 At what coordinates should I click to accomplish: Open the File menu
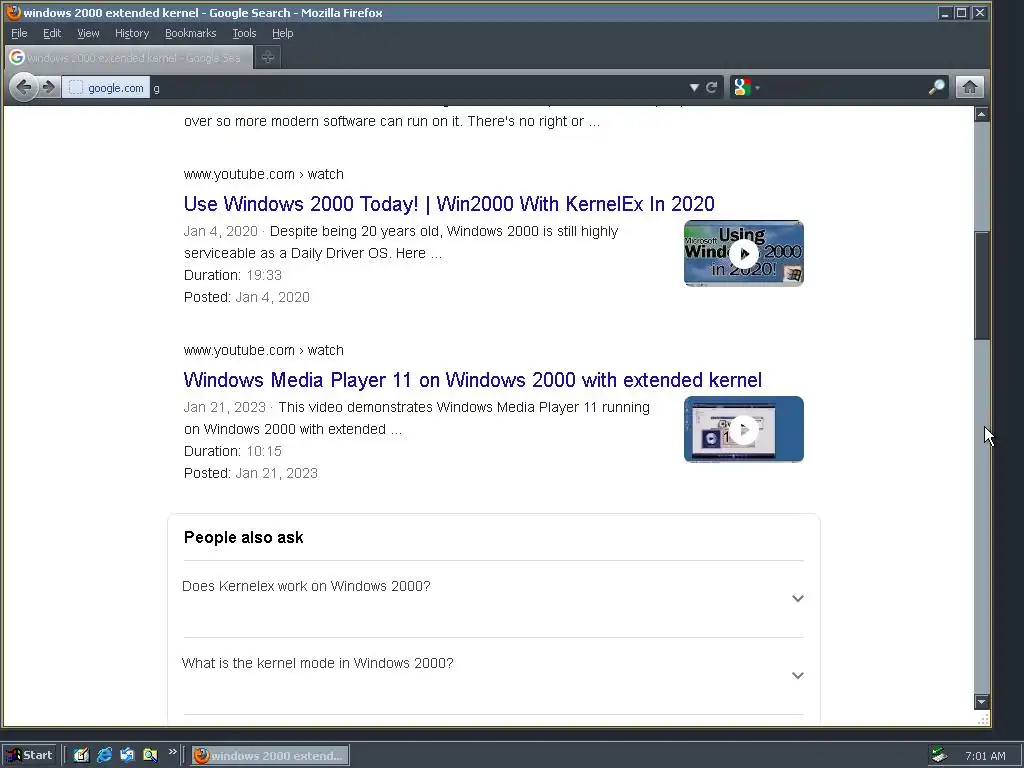click(19, 33)
